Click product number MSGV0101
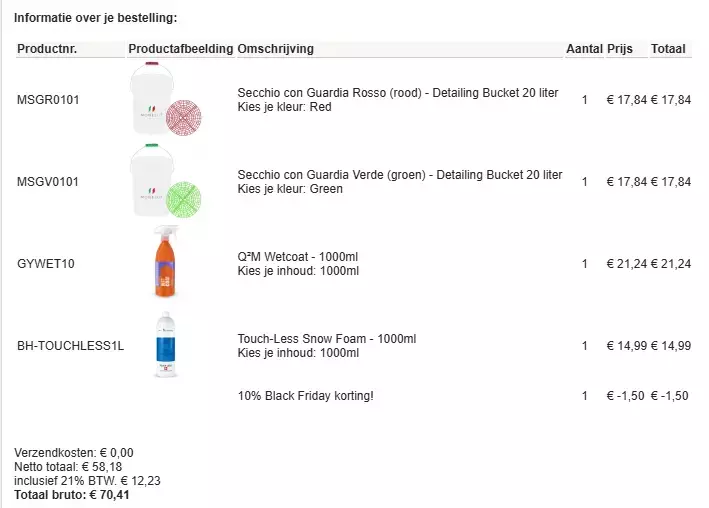The width and height of the screenshot is (709, 508). [x=48, y=182]
